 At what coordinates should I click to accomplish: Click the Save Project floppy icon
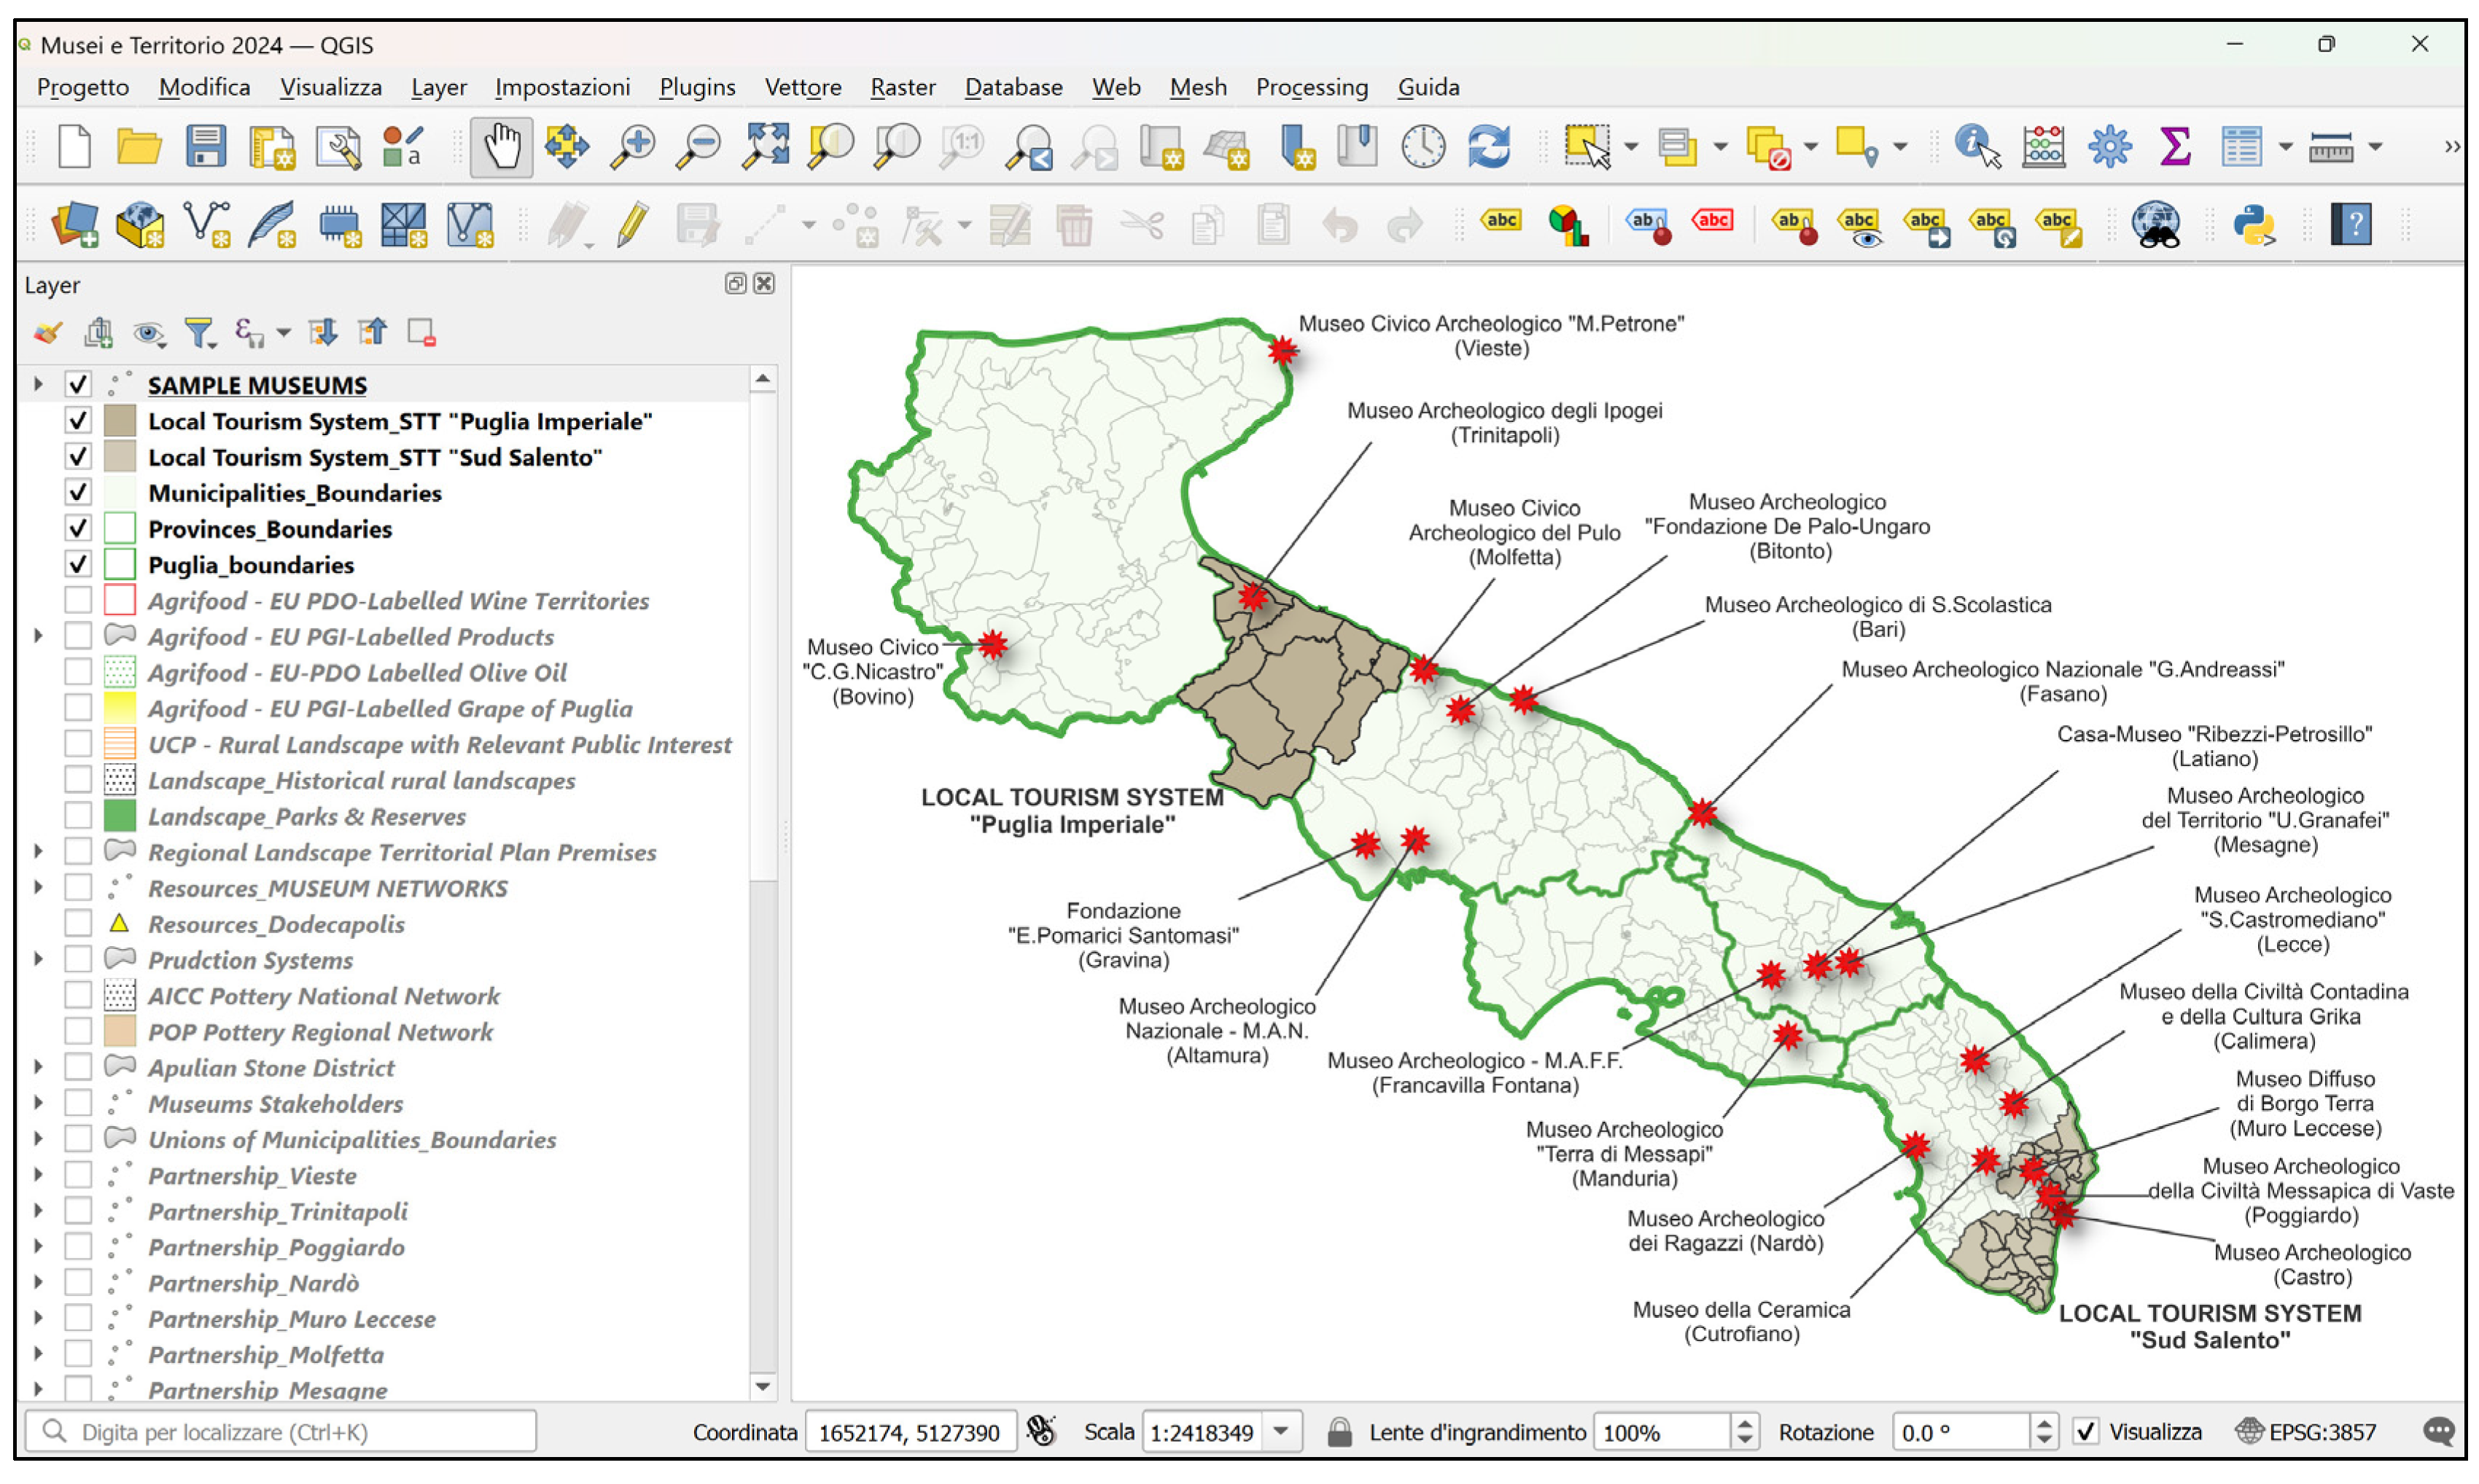click(205, 148)
